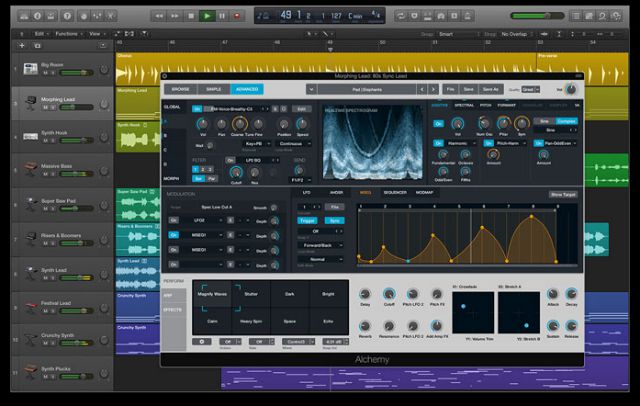Viewport: 640px width, 406px height.
Task: Click the Synth Plucks track icon
Action: (31, 372)
